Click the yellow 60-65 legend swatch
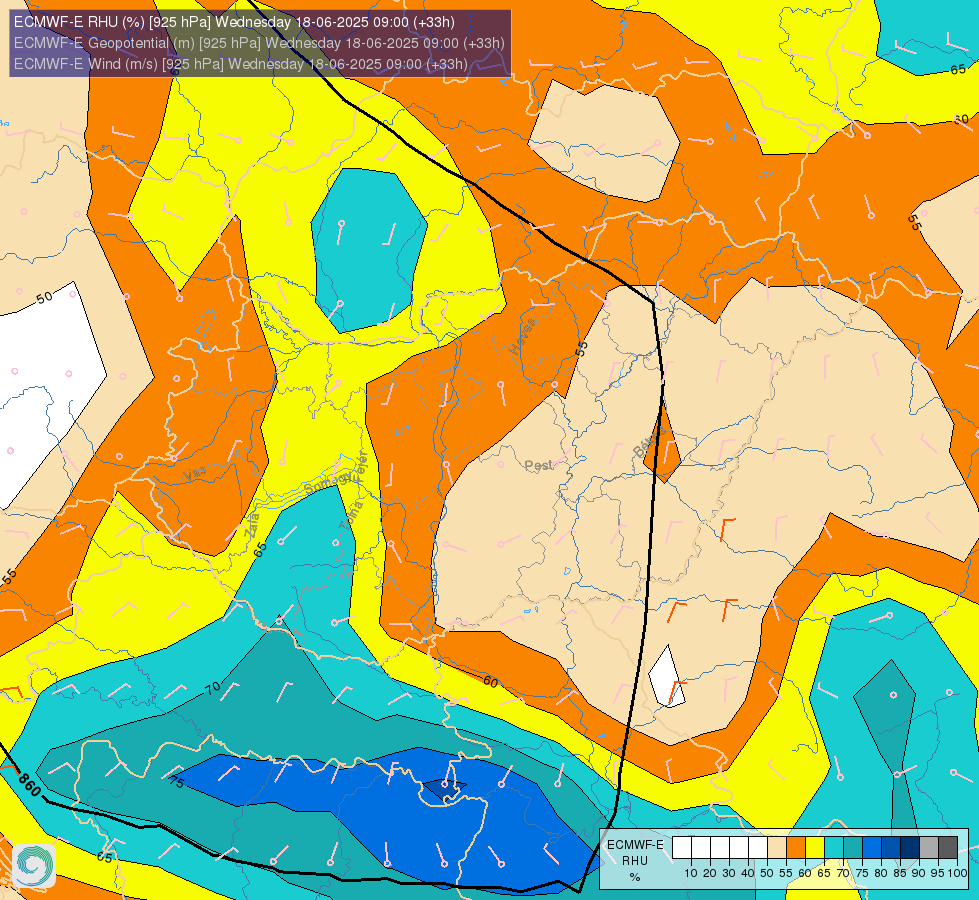979x900 pixels. [815, 848]
